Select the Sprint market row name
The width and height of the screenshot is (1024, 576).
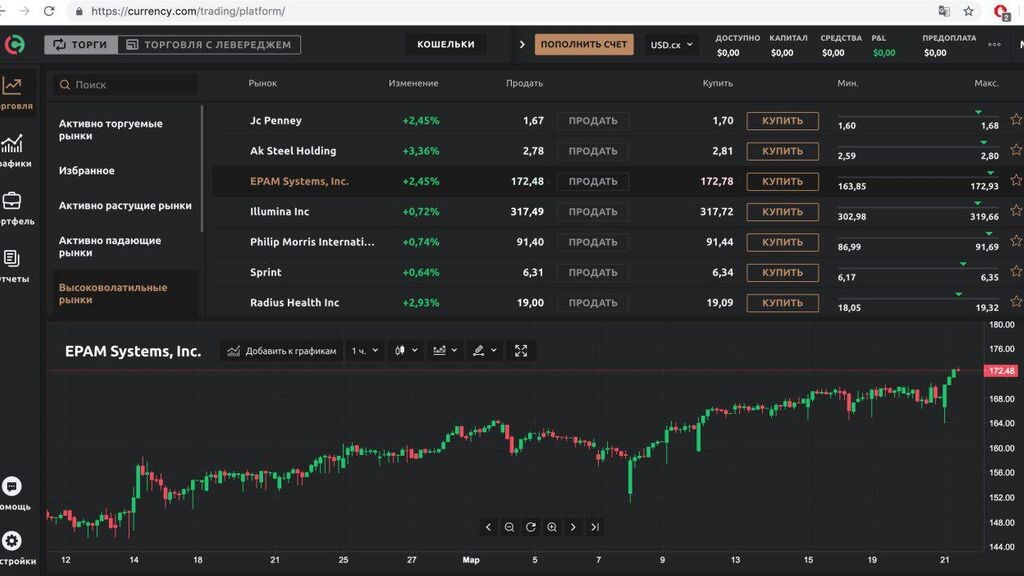[x=266, y=272]
